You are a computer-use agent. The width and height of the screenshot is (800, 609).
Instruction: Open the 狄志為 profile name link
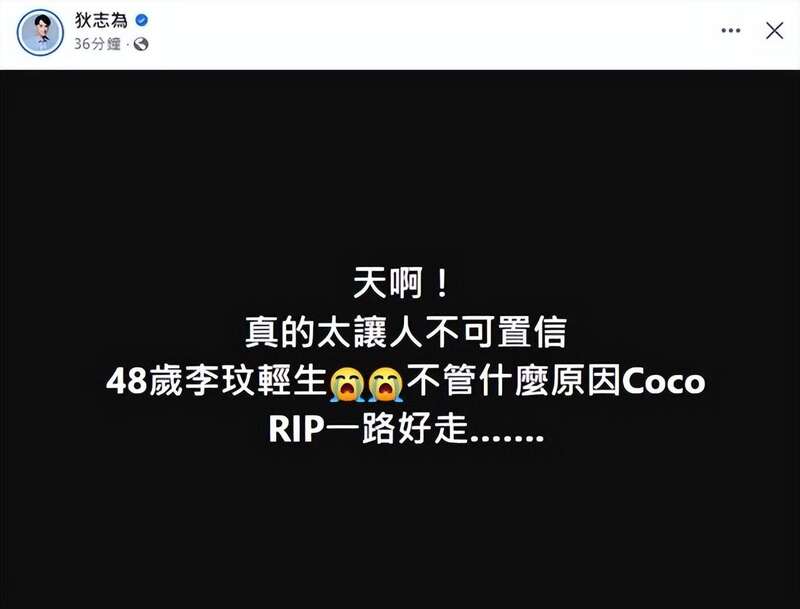(x=101, y=20)
